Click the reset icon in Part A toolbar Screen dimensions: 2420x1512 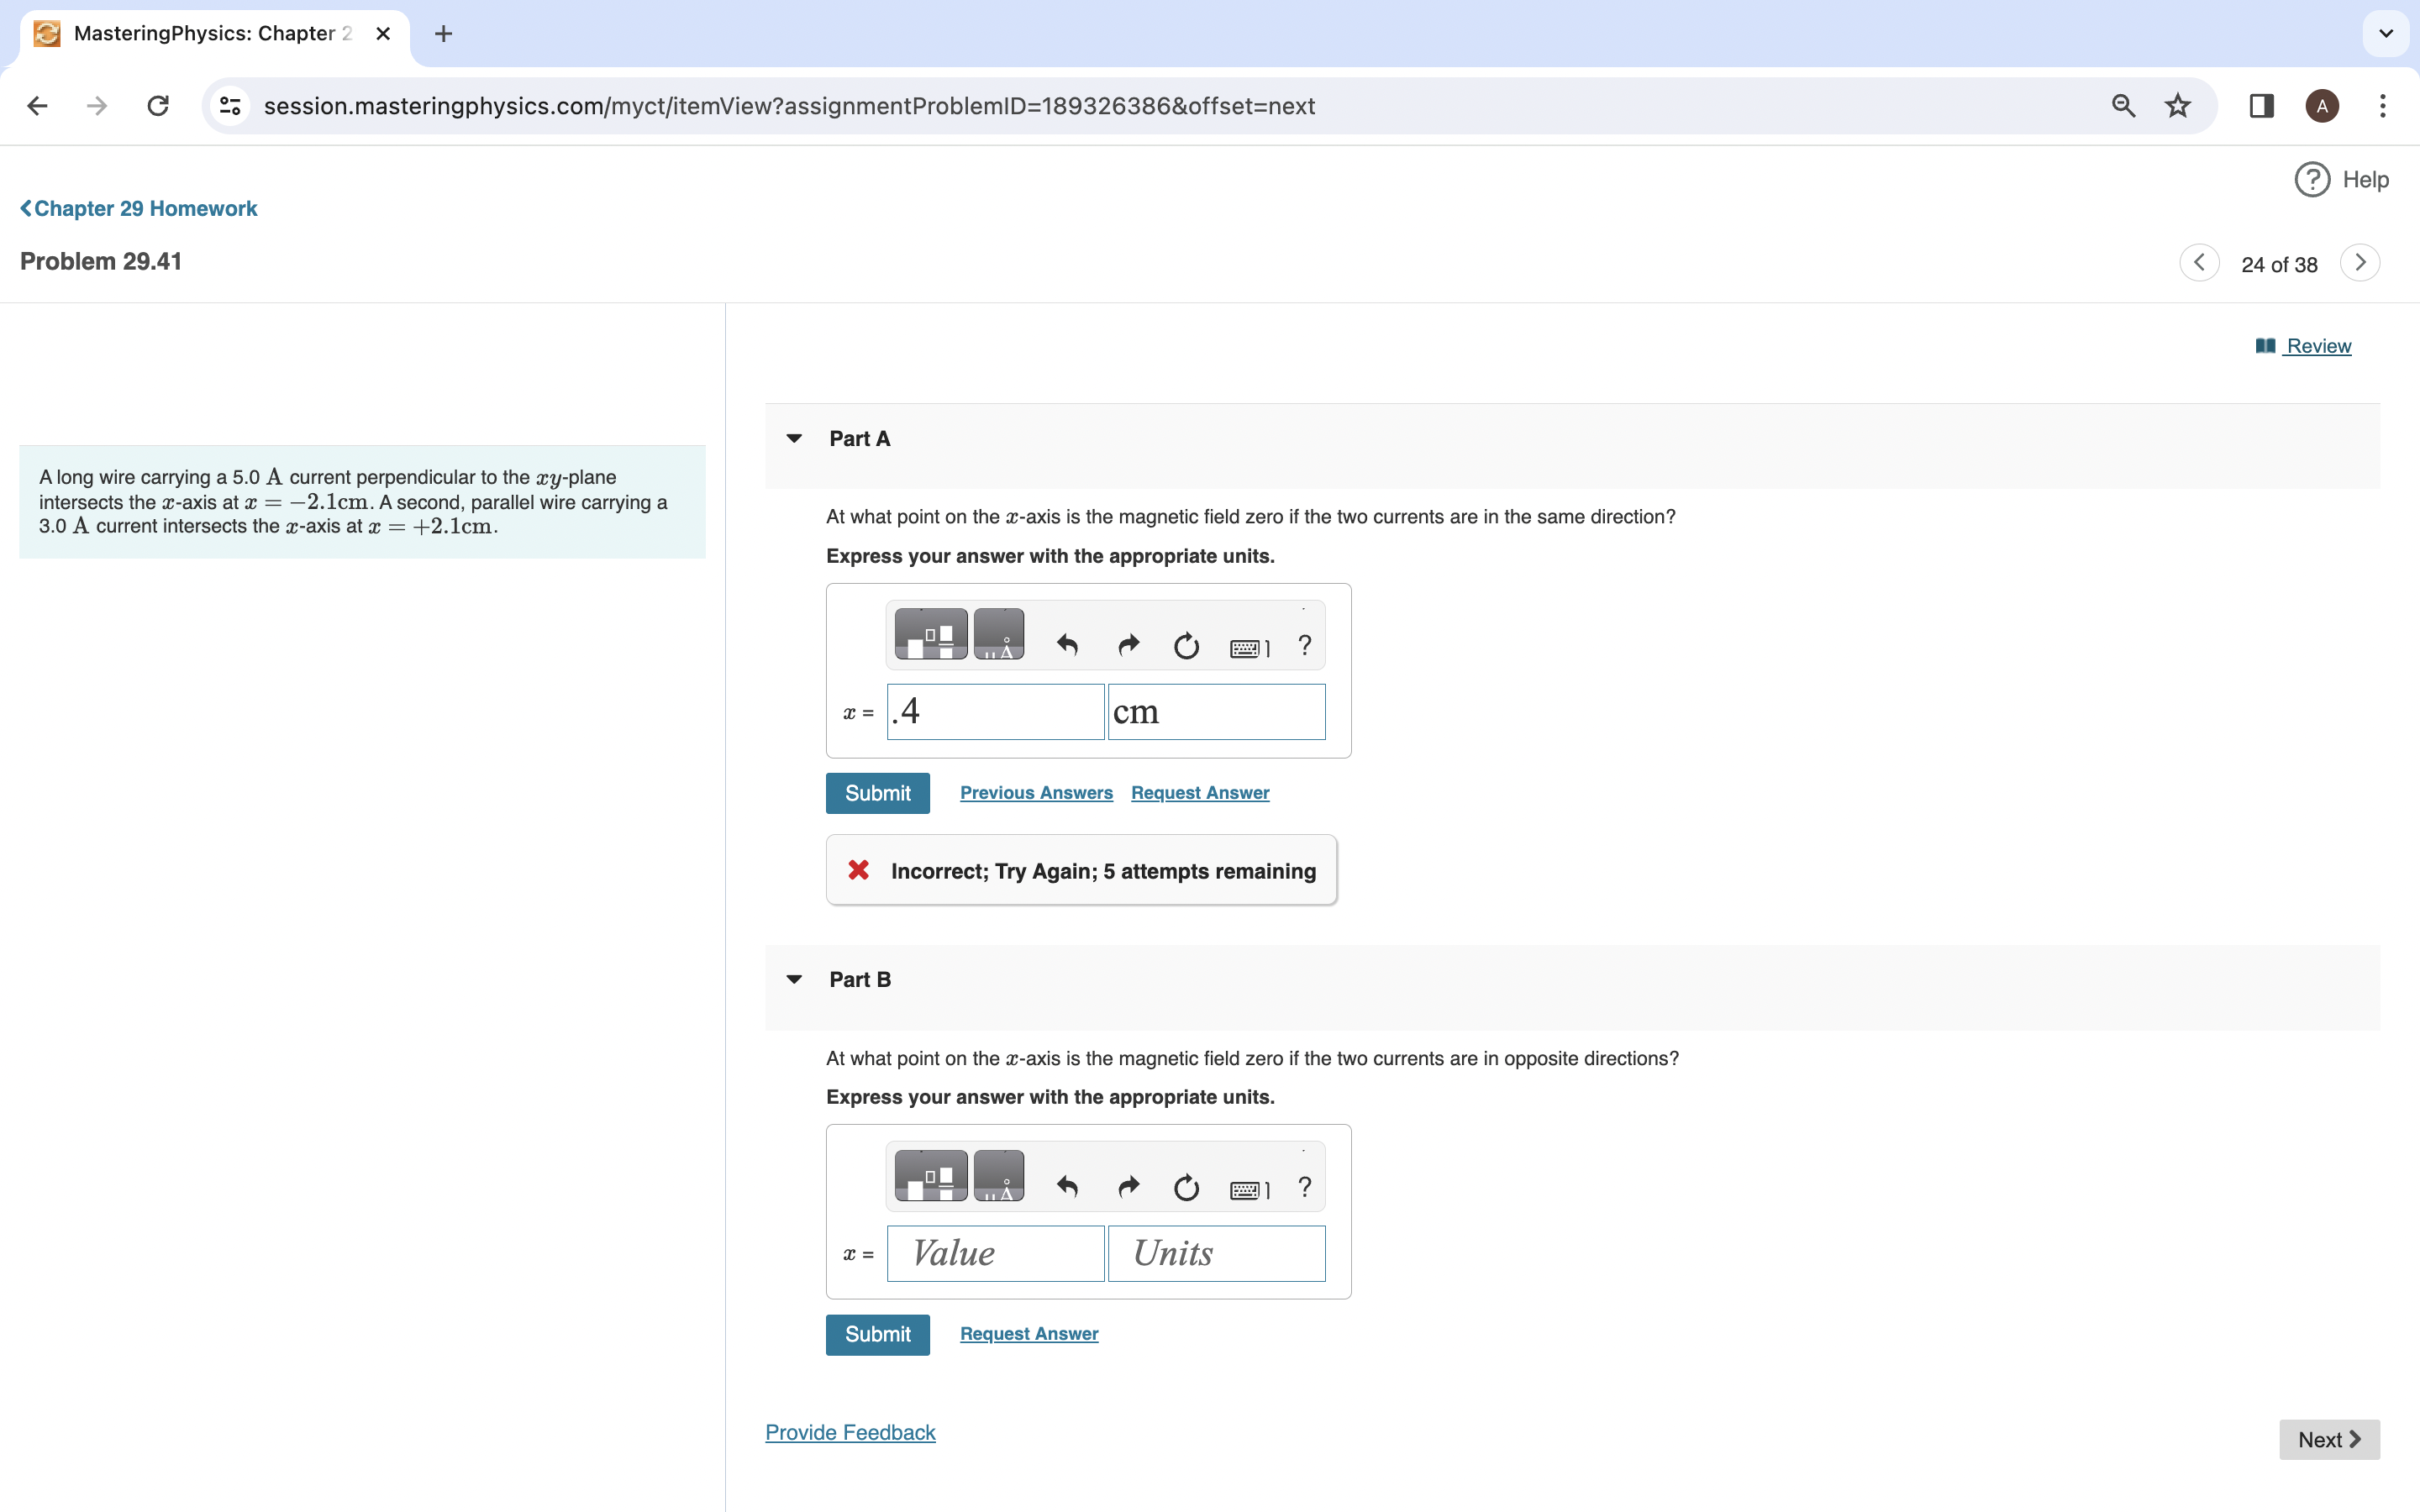coord(1186,646)
